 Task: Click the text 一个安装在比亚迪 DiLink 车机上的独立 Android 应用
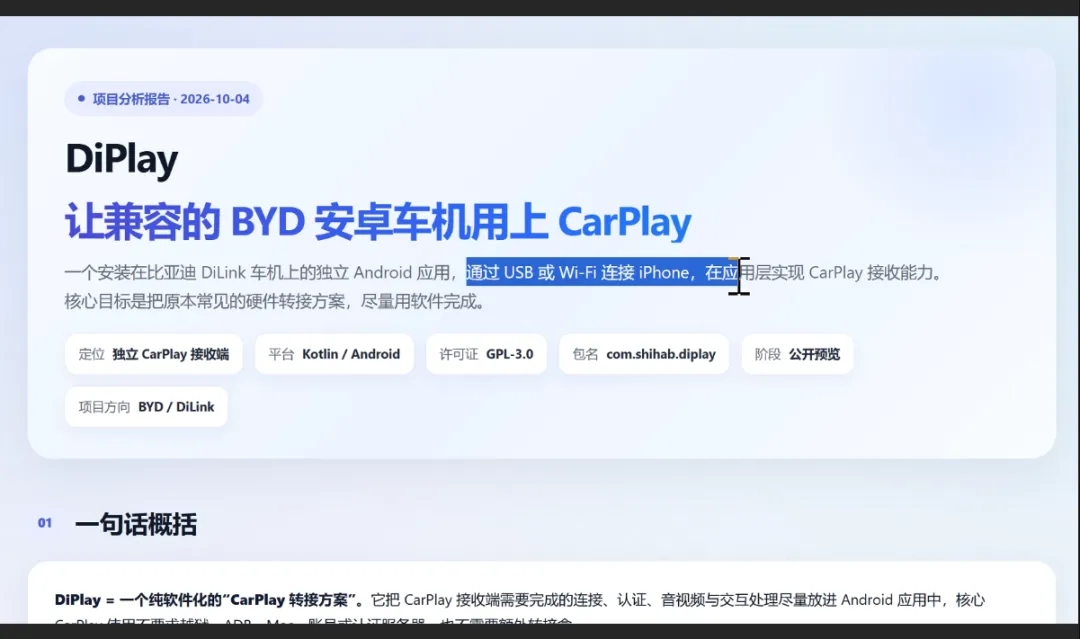tap(257, 273)
